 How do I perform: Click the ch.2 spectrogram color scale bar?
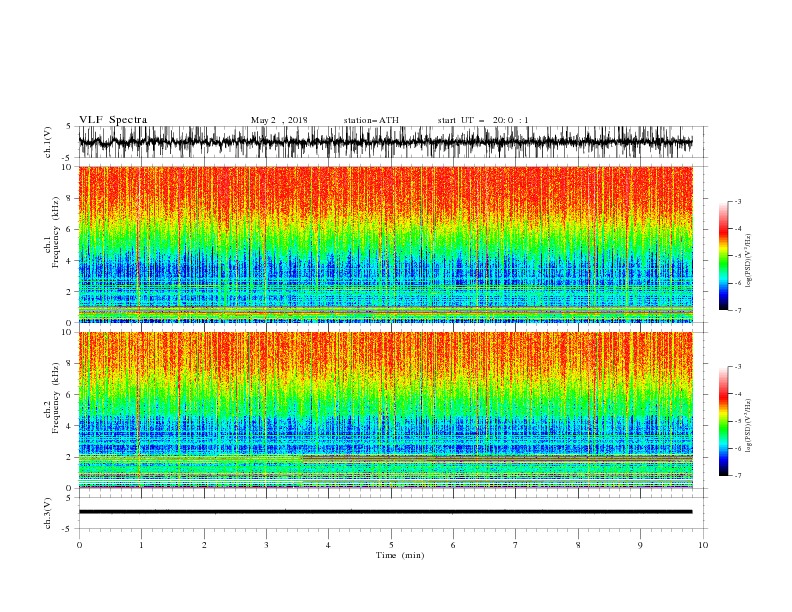(723, 421)
